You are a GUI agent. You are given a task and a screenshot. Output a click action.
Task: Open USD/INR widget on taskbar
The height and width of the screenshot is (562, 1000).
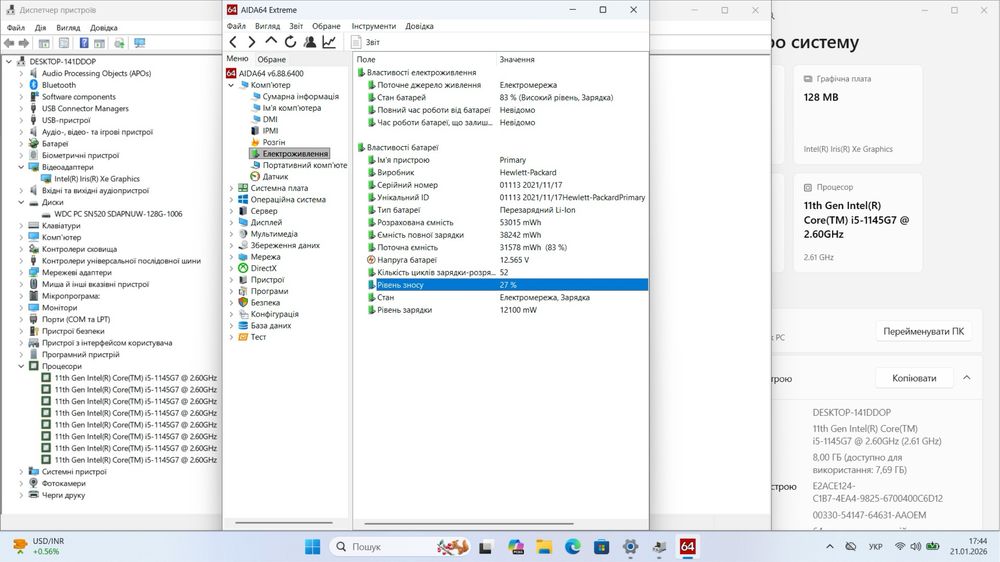40,546
